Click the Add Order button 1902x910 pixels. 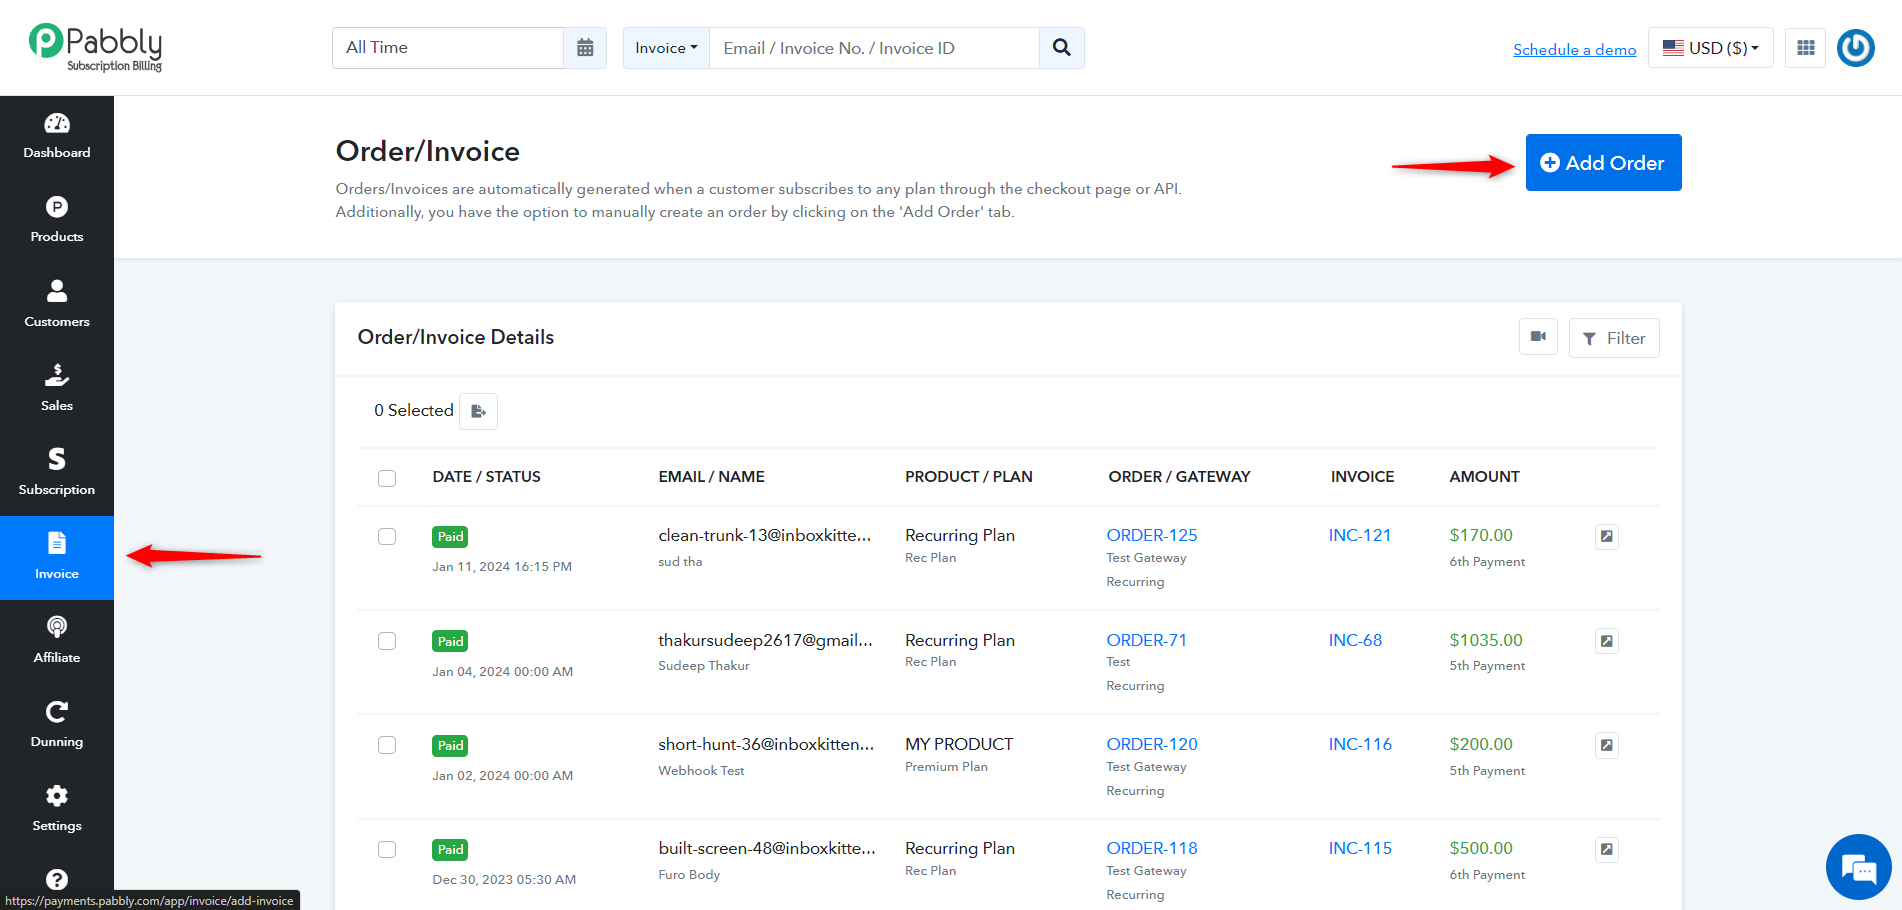coord(1603,163)
